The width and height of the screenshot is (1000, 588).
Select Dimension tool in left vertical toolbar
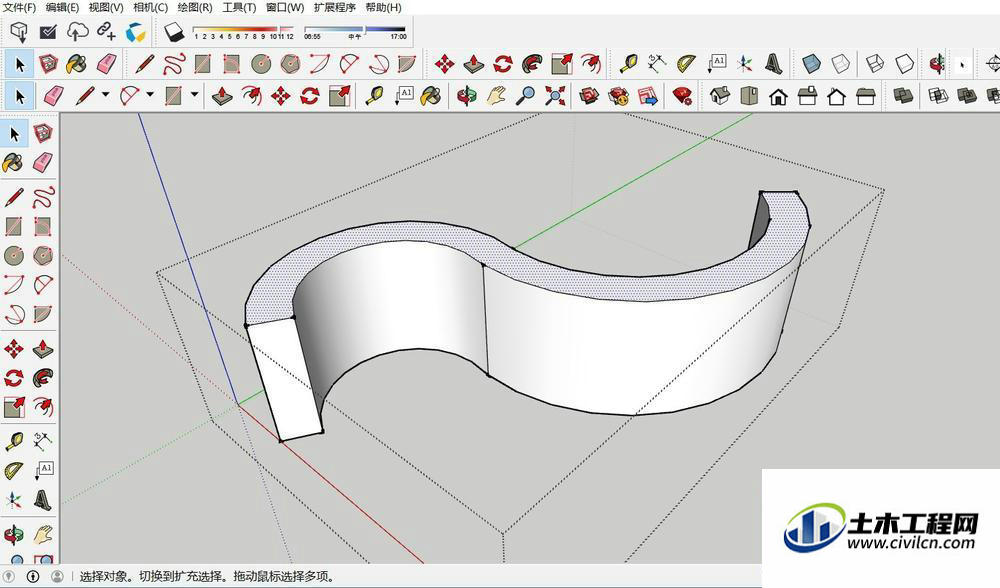point(43,441)
